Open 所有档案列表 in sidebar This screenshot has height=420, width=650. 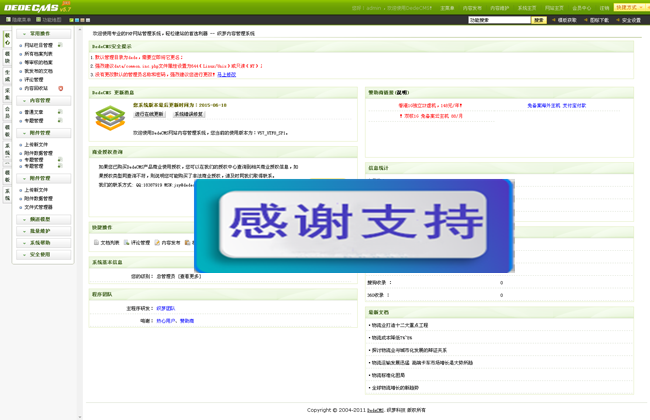pos(38,54)
